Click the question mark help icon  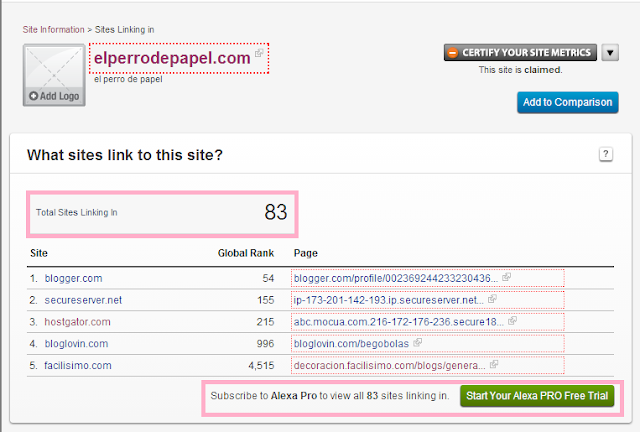pyautogui.click(x=606, y=154)
